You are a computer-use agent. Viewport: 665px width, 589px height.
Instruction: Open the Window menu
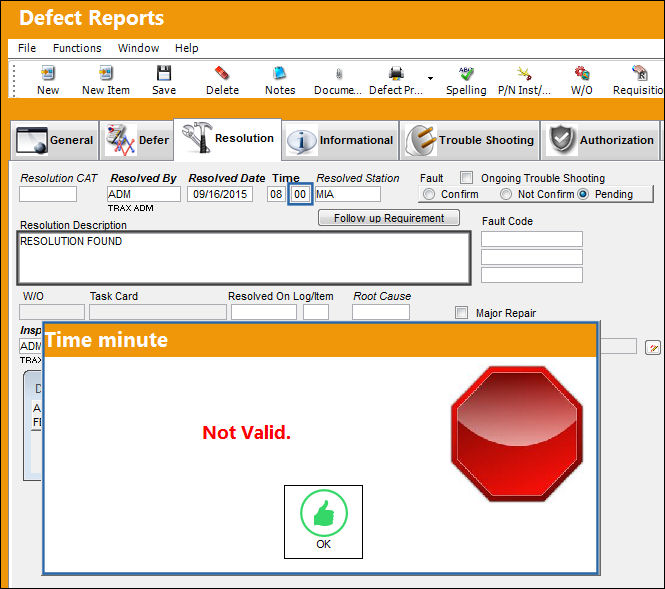[x=138, y=48]
